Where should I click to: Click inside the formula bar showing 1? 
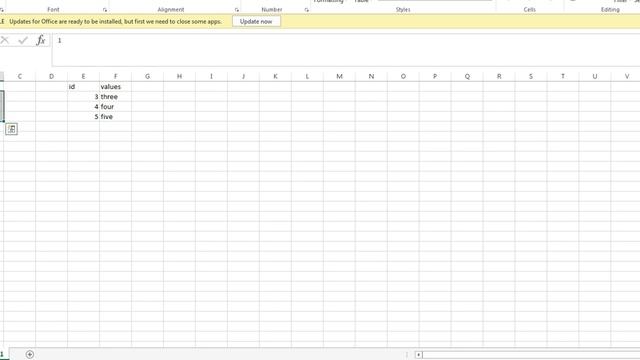(x=346, y=50)
